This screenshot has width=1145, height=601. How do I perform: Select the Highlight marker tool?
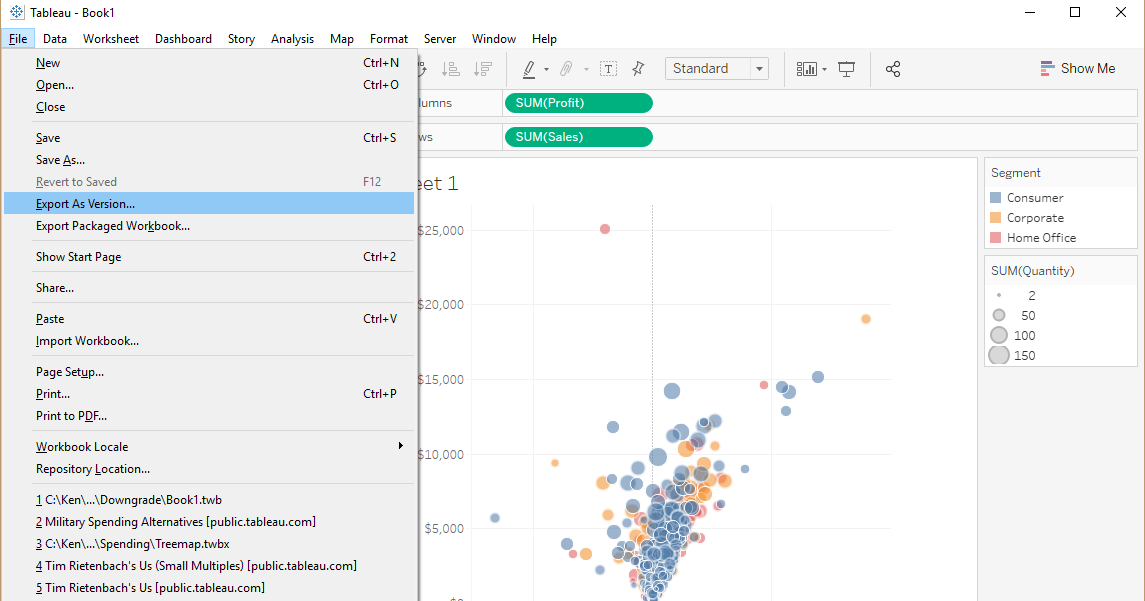click(x=531, y=69)
